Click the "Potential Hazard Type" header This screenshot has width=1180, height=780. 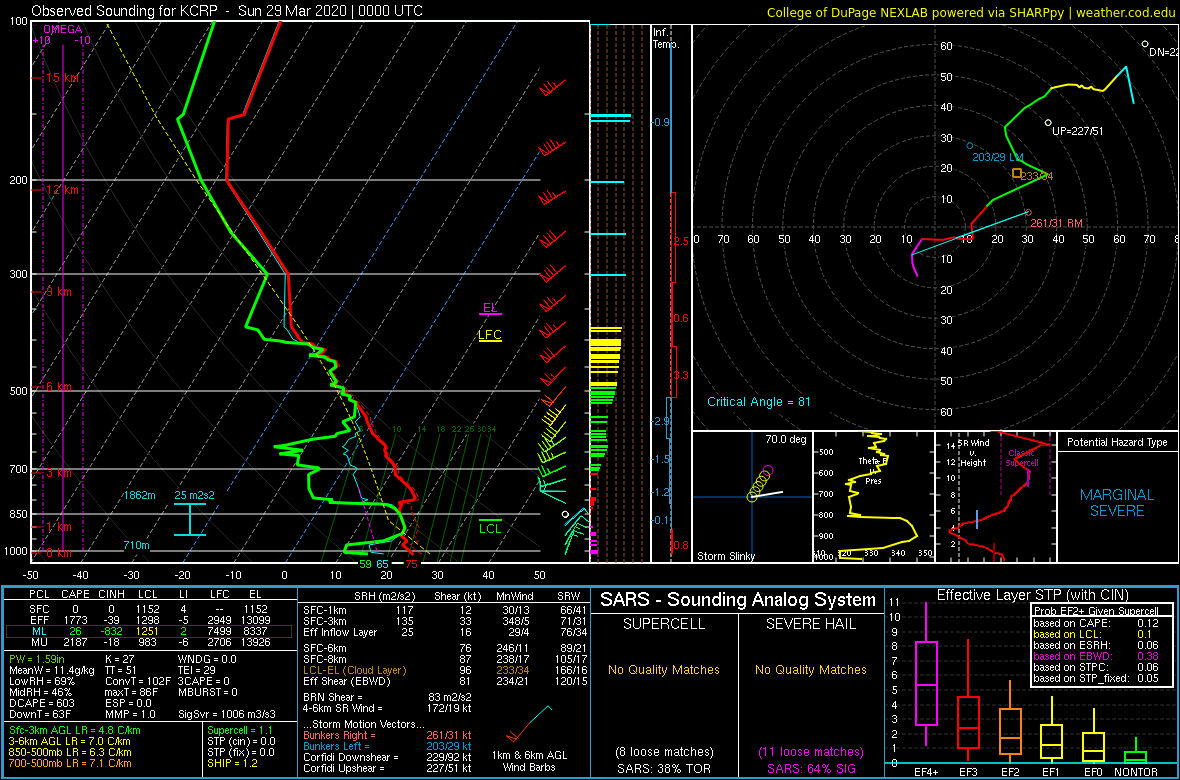point(1118,443)
